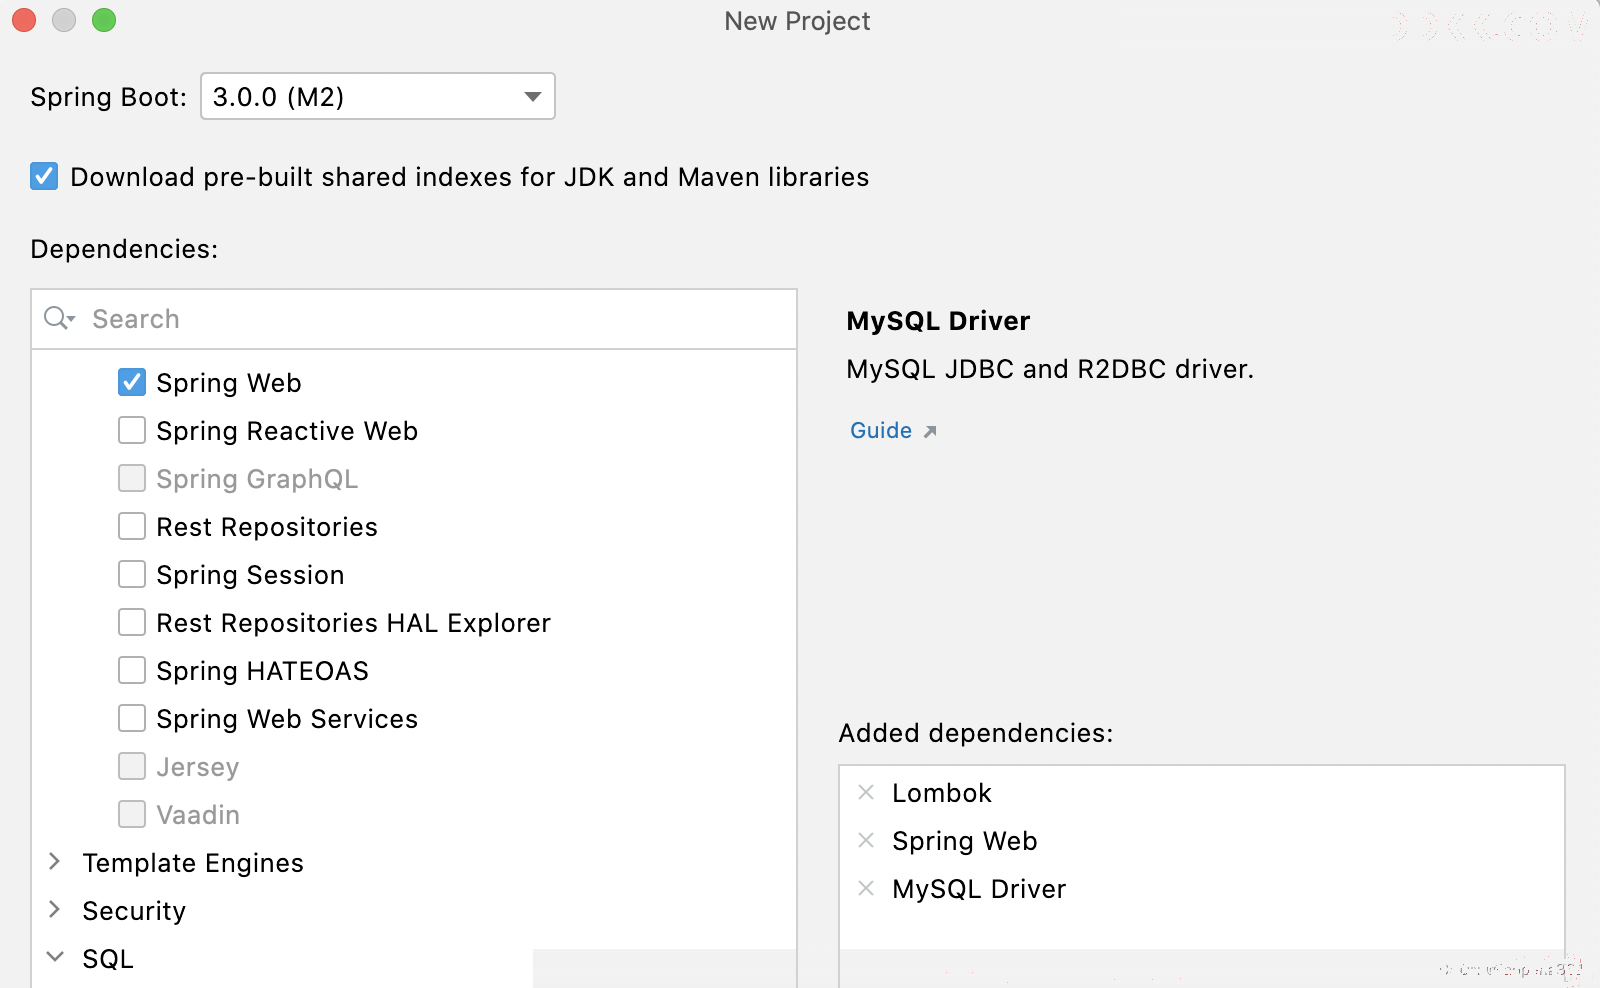This screenshot has width=1600, height=988.
Task: Check the Spring Reactive Web dependency
Action: [x=132, y=430]
